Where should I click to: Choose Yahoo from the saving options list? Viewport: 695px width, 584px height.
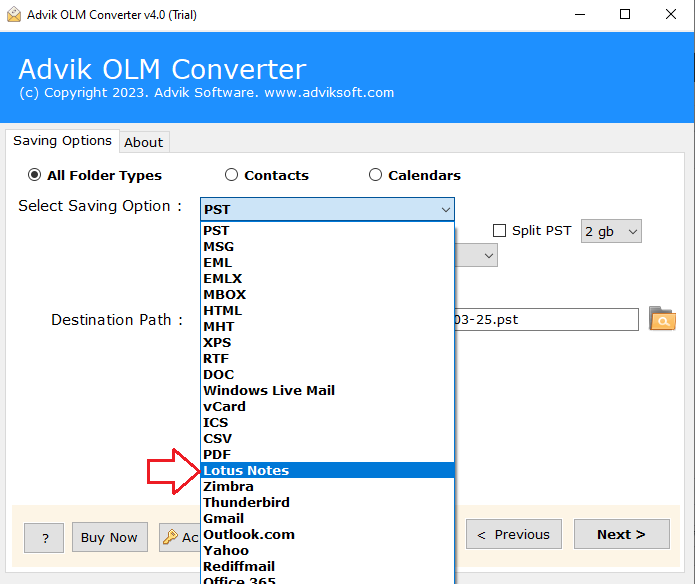coord(327,550)
